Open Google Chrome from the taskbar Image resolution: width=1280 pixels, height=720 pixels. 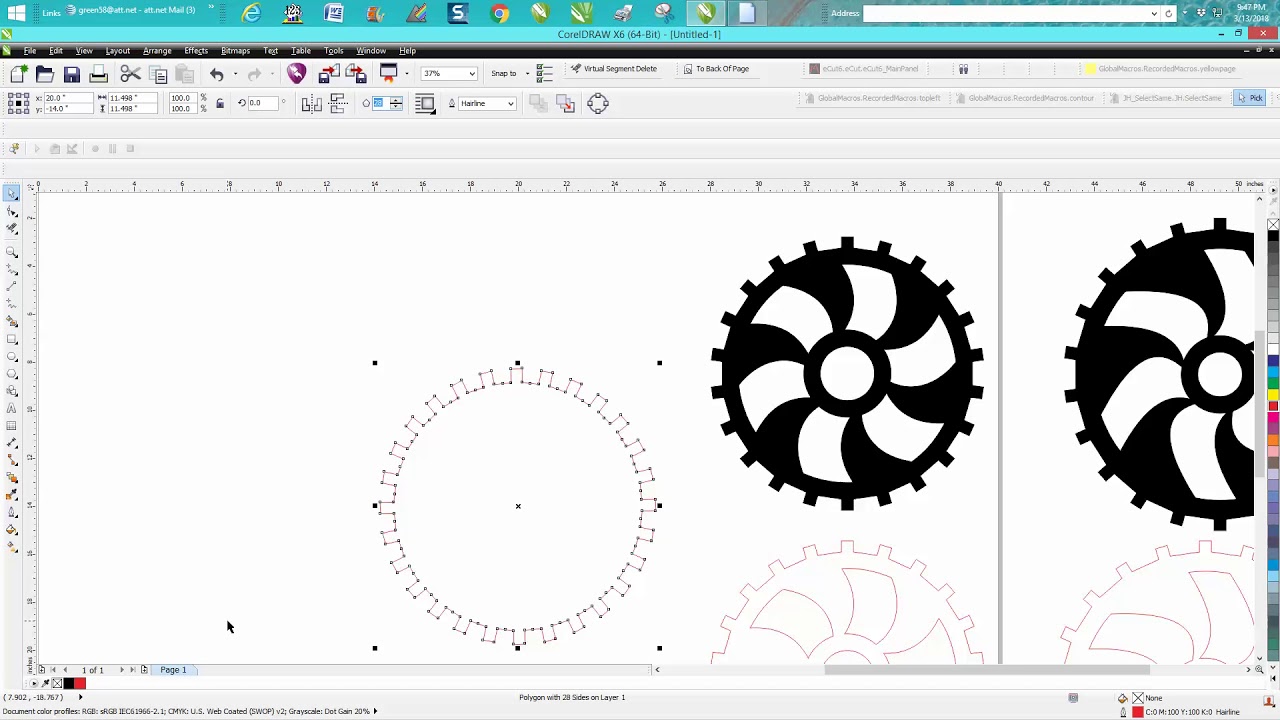[499, 13]
